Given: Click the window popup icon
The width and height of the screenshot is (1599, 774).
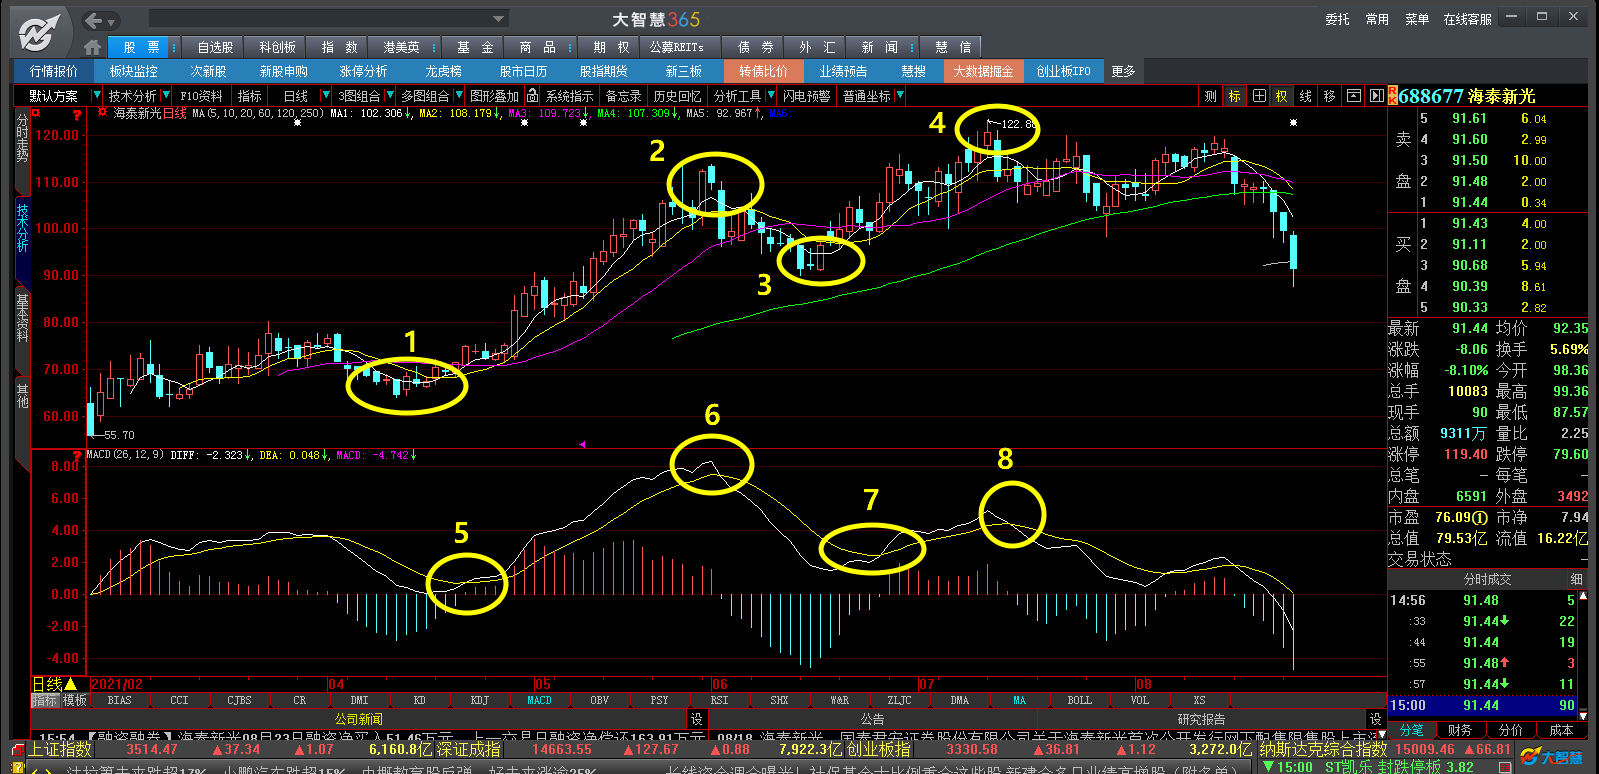Looking at the screenshot, I should 1353,96.
